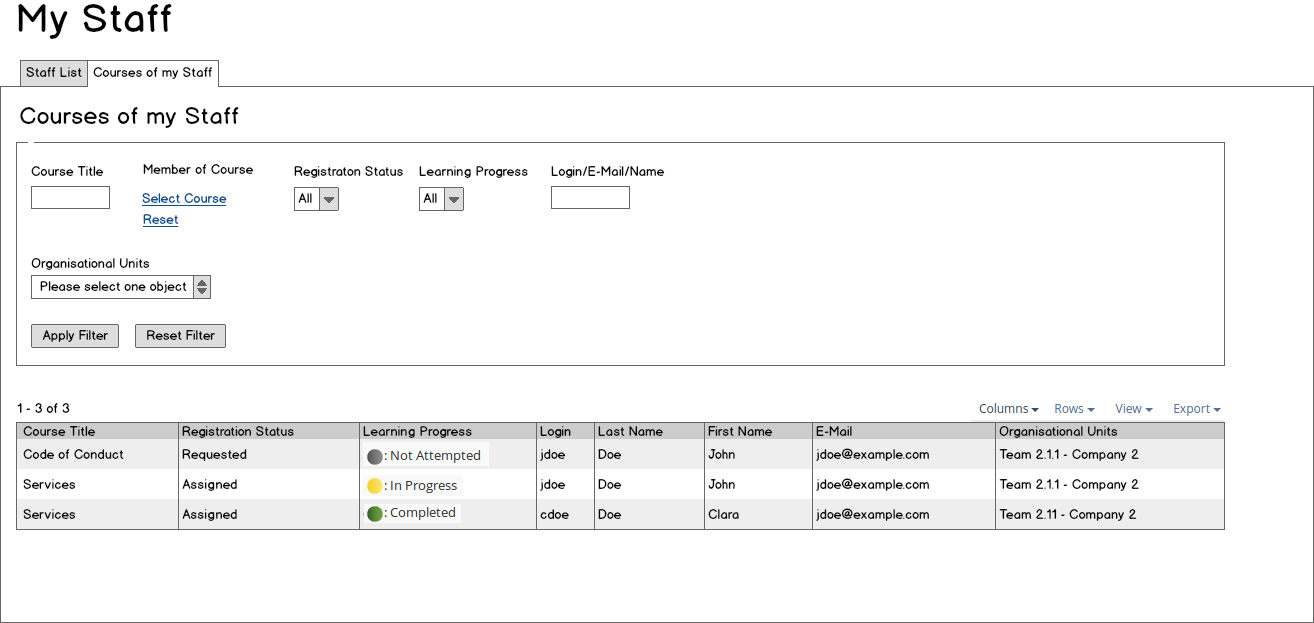
Task: Select the Courses of my Staff tab
Action: pos(153,73)
